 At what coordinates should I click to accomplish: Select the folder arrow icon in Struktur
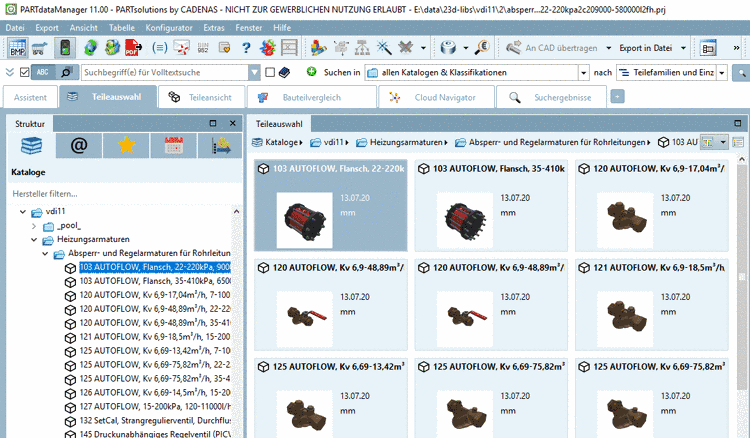point(220,145)
